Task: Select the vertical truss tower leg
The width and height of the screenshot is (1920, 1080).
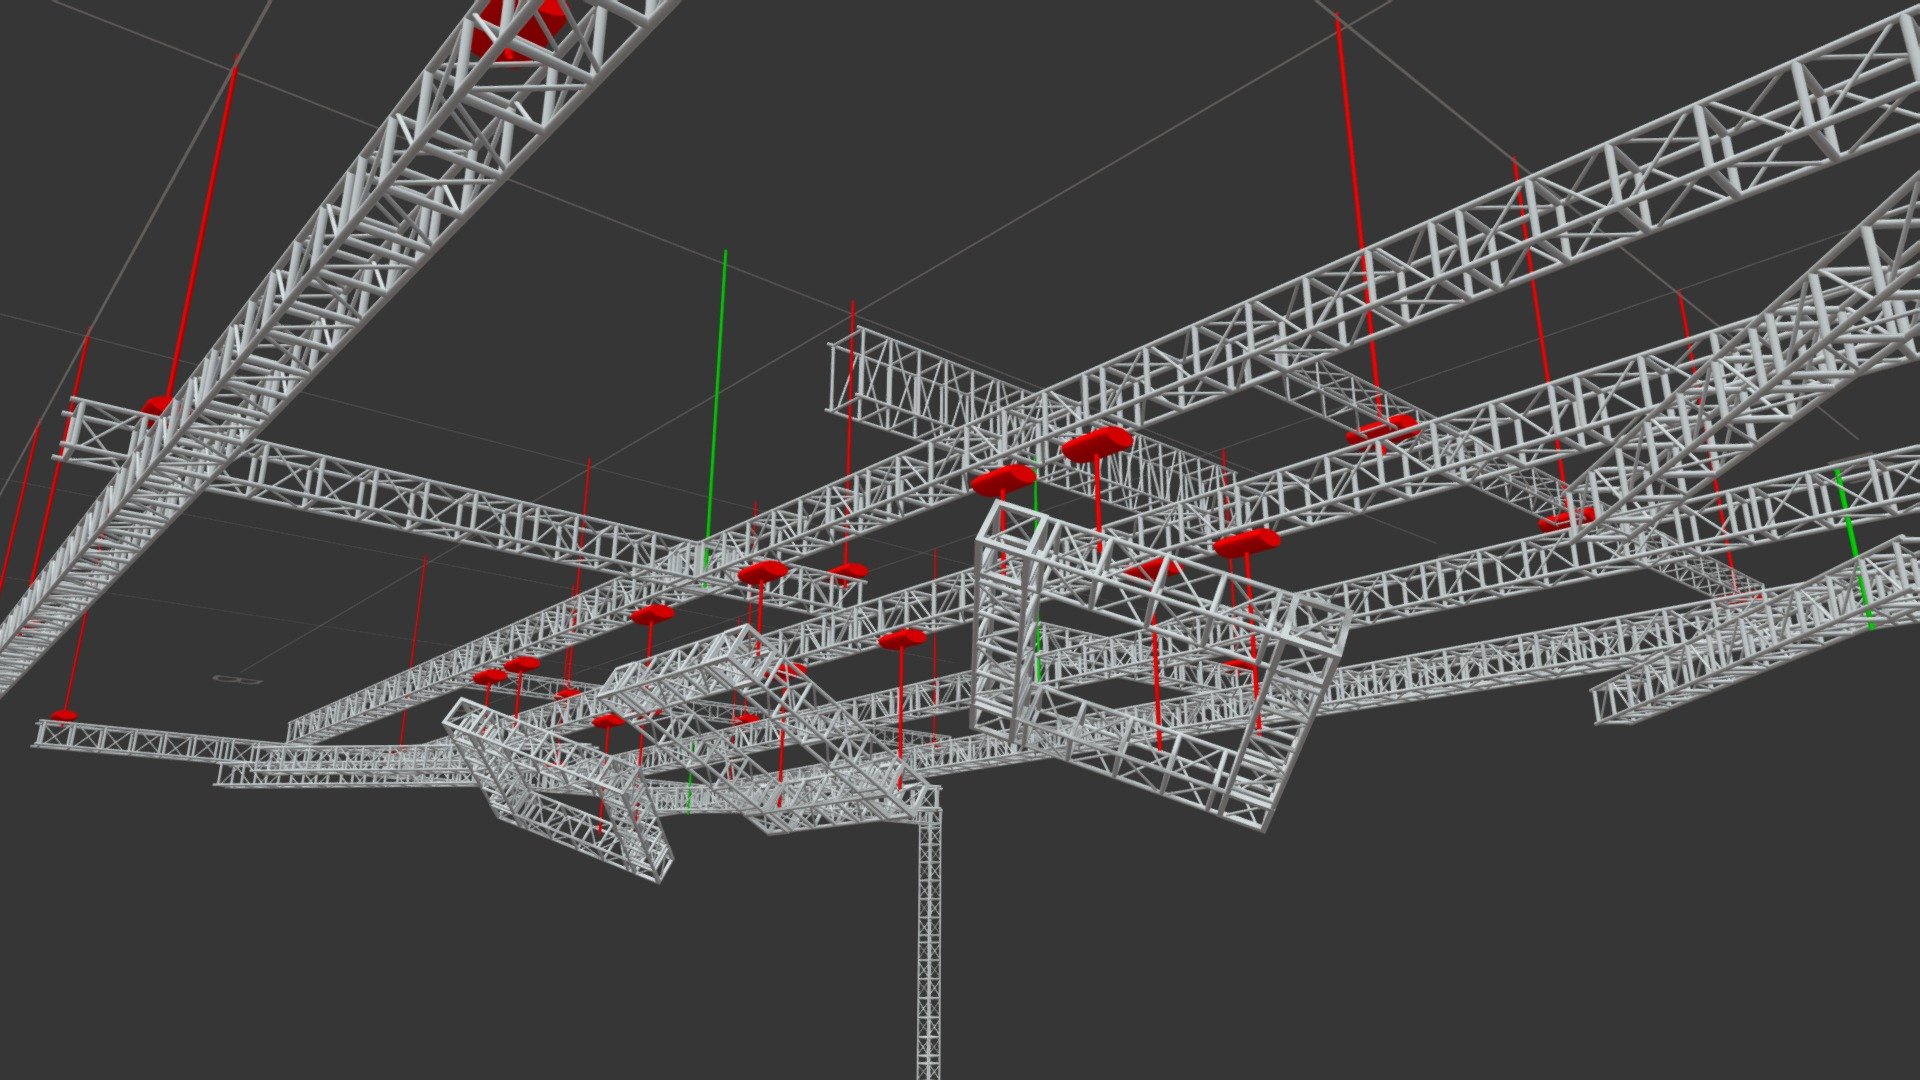Action: tap(929, 945)
